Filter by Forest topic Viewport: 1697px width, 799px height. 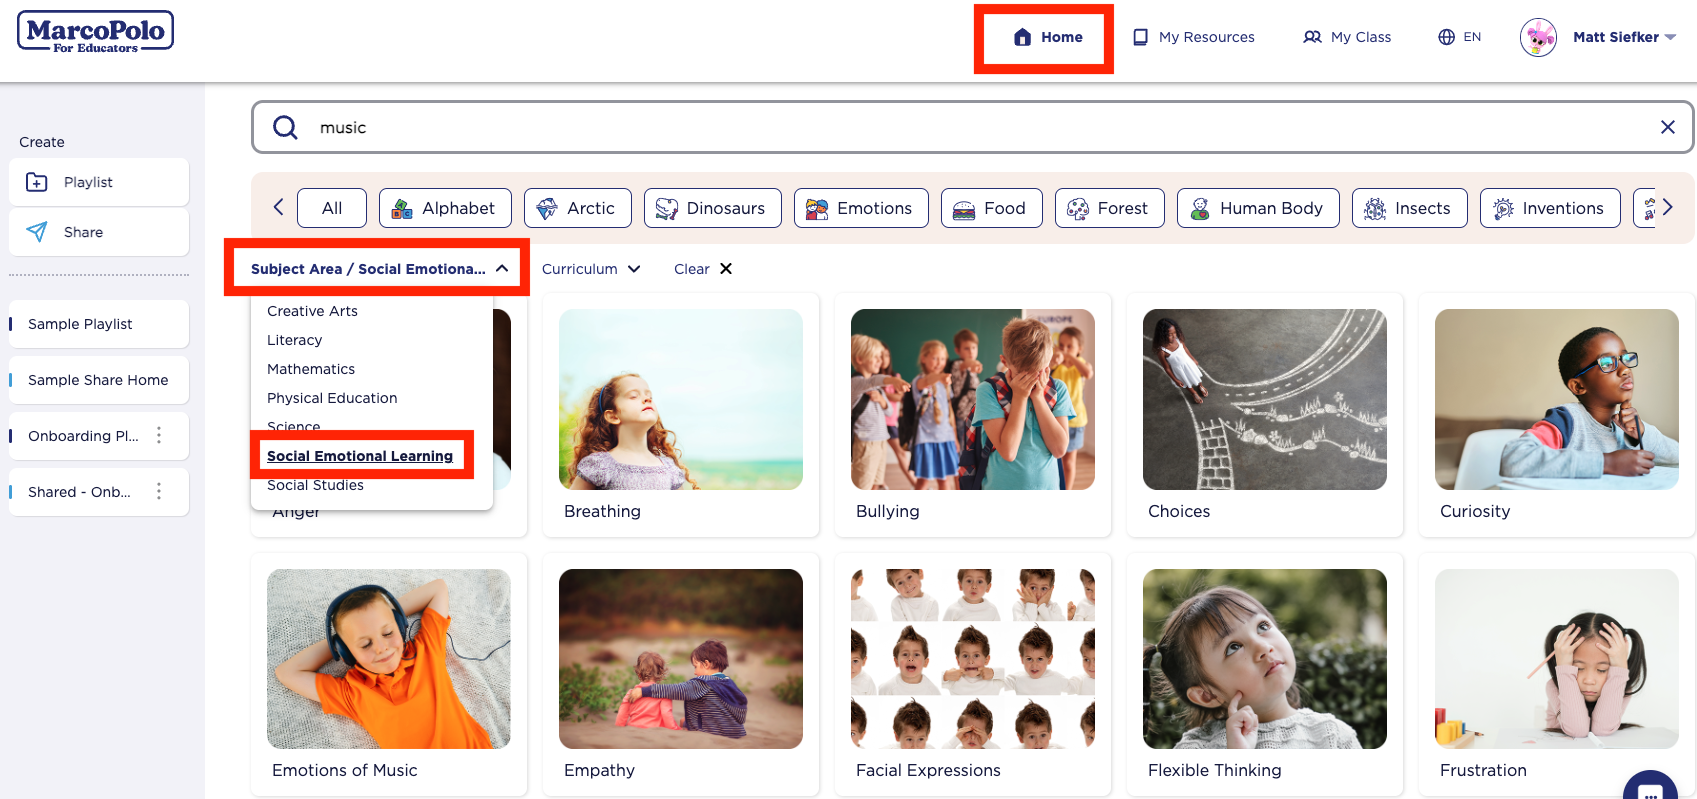tap(1110, 208)
